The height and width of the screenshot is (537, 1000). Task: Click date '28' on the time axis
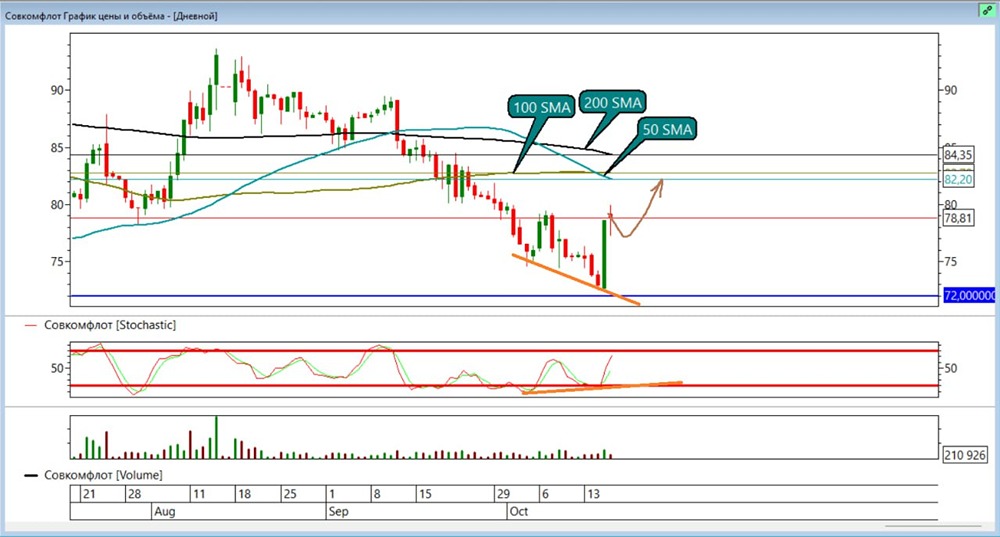[x=134, y=494]
